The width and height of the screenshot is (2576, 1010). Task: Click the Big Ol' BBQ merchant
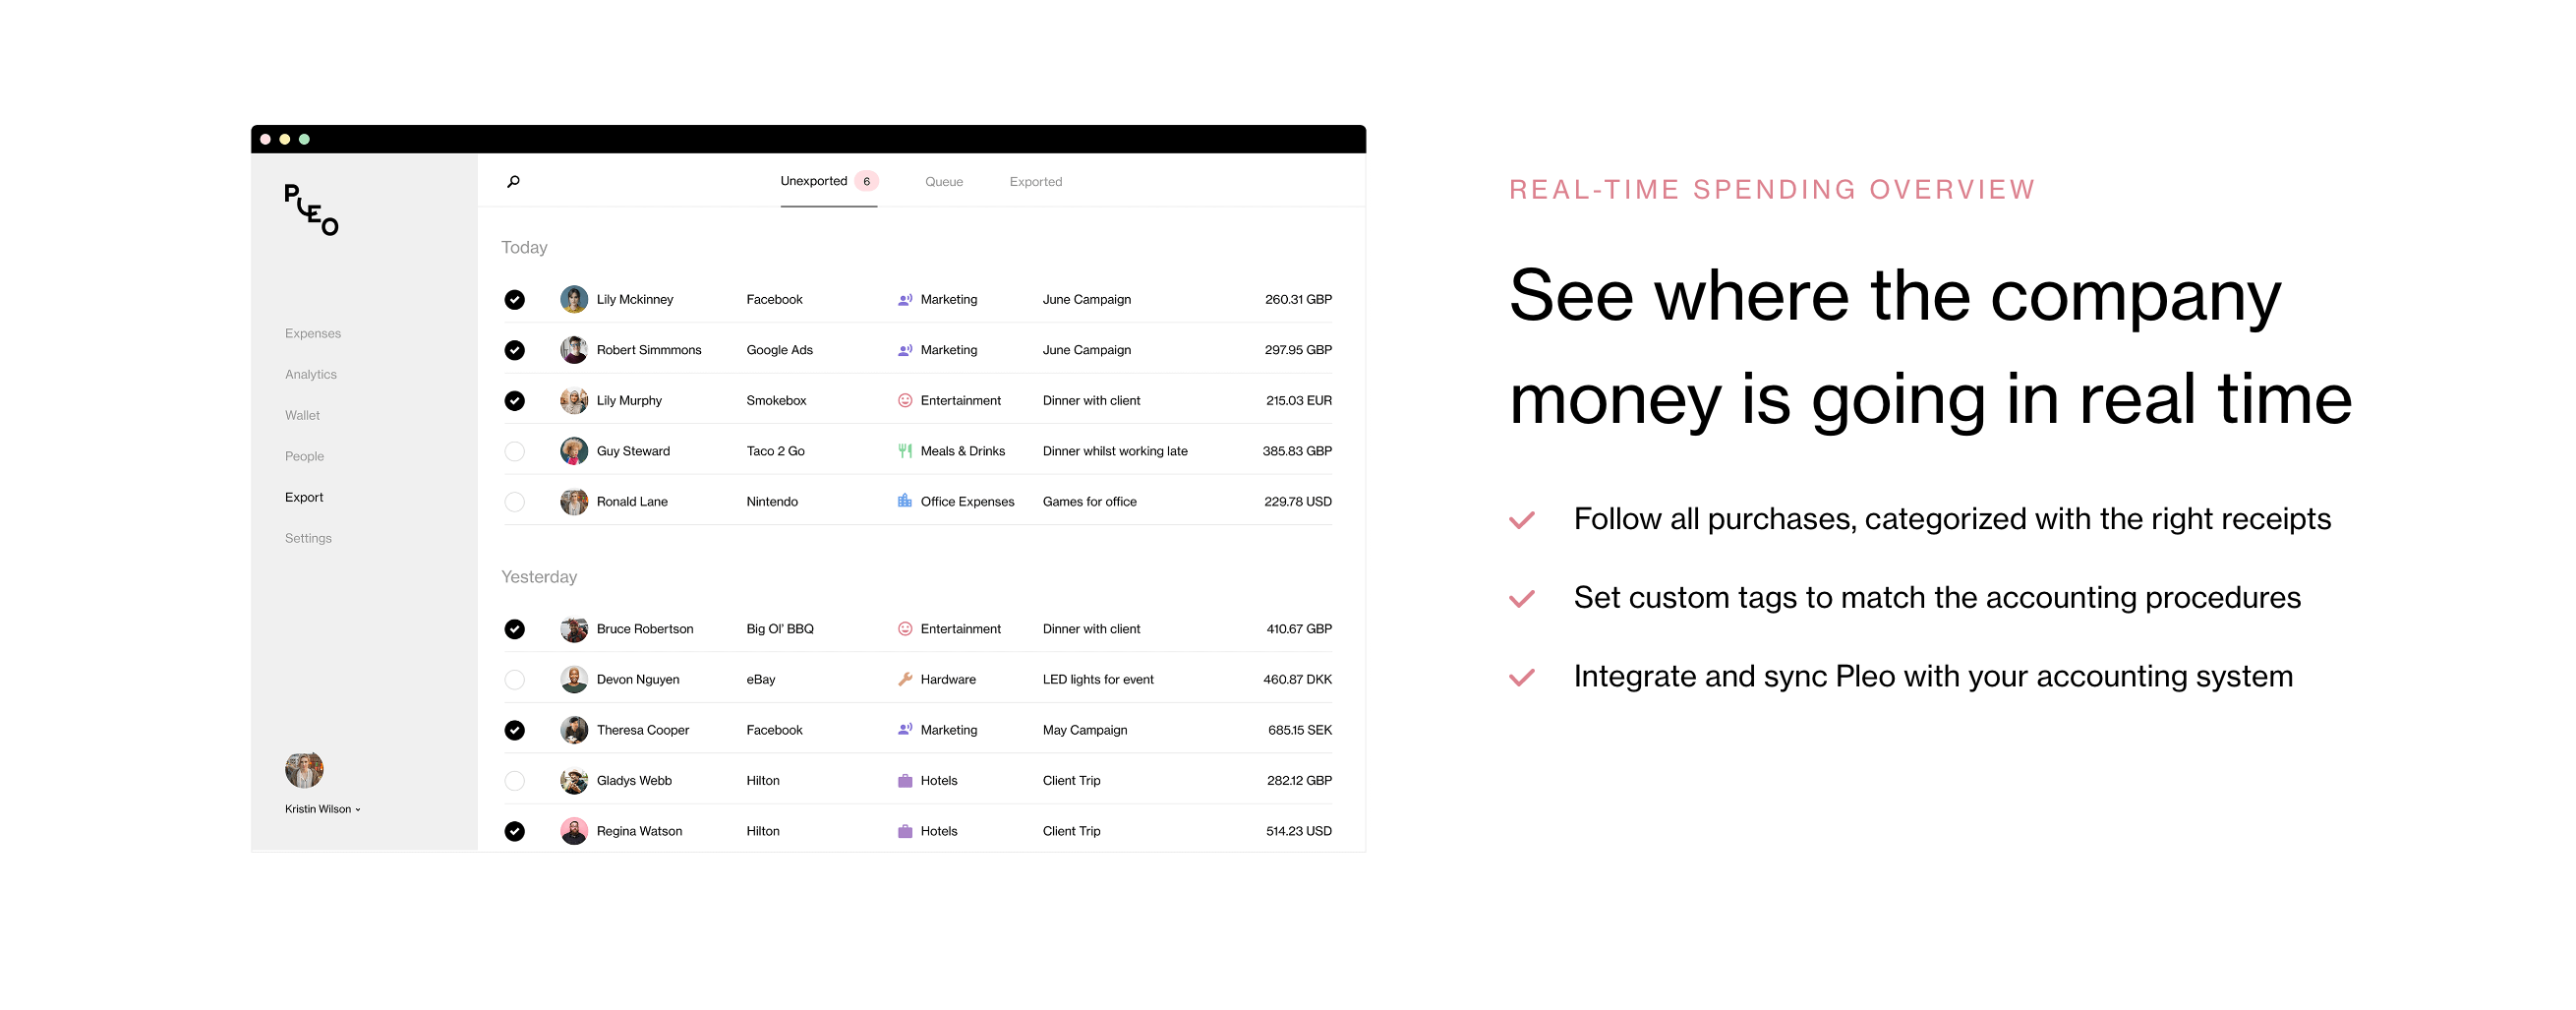click(x=780, y=629)
